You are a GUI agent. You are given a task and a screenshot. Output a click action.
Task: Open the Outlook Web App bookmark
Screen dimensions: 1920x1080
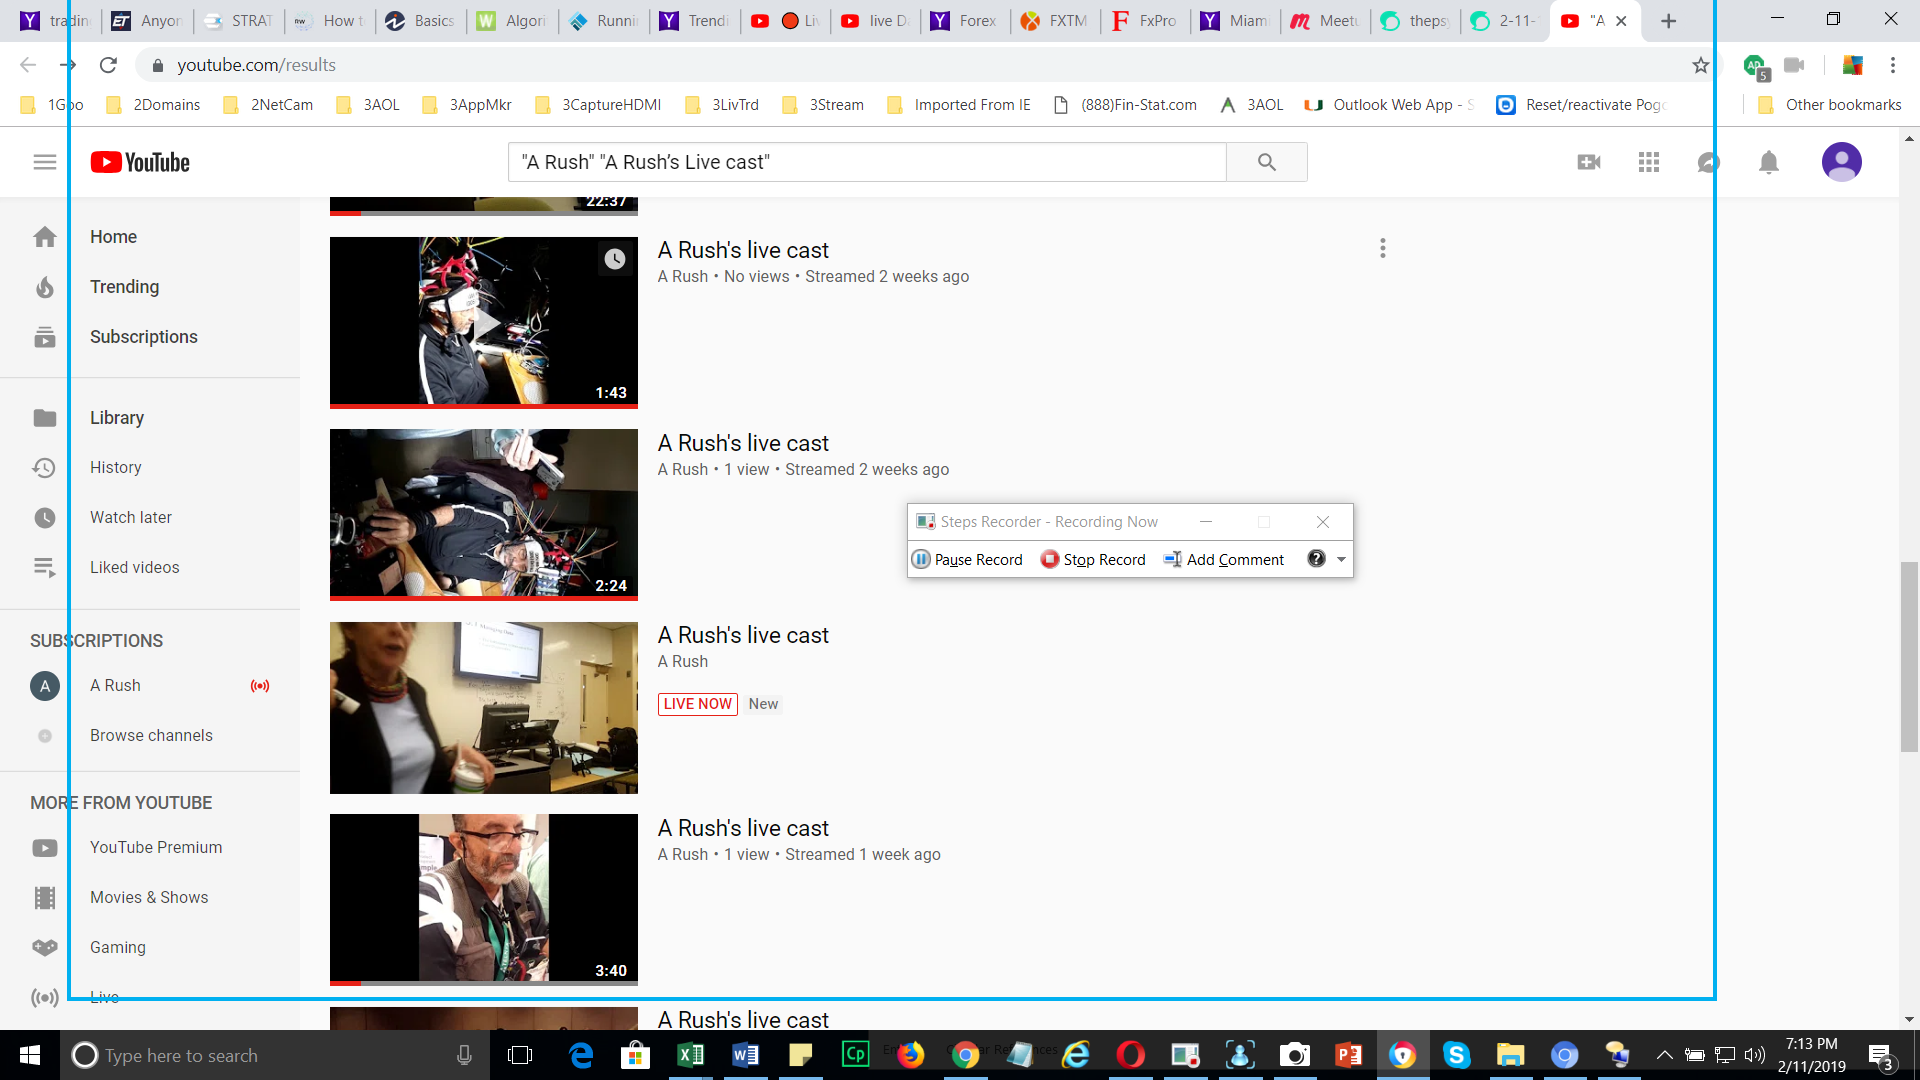(1390, 105)
